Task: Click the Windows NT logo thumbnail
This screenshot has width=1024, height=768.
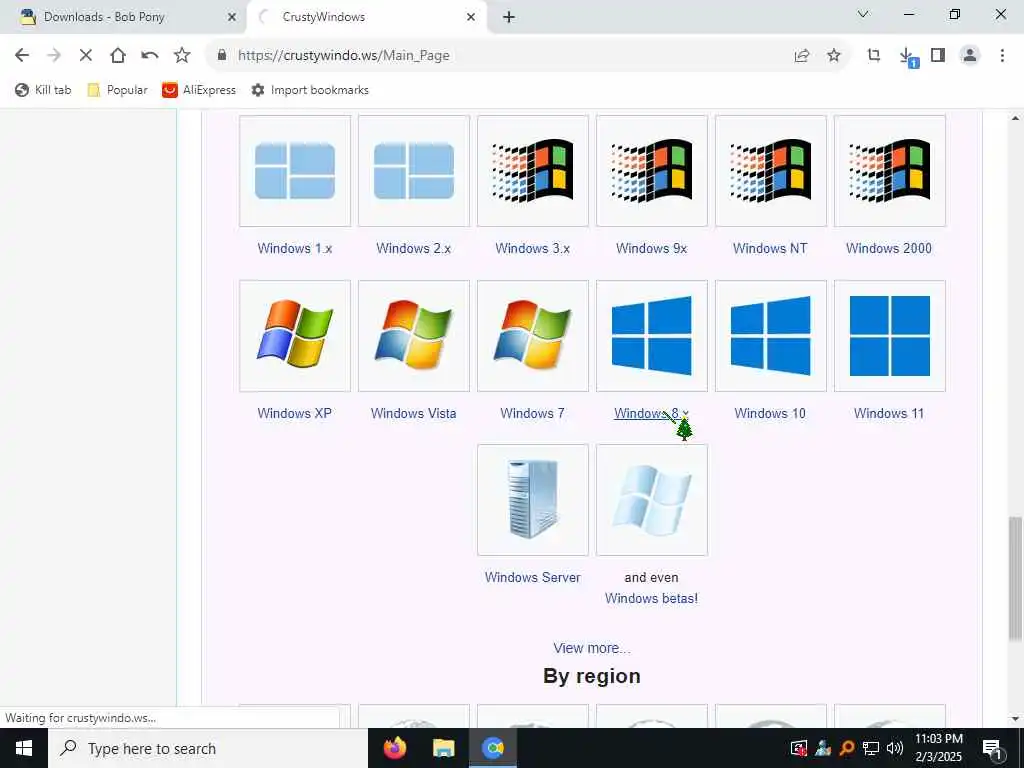Action: coord(771,171)
